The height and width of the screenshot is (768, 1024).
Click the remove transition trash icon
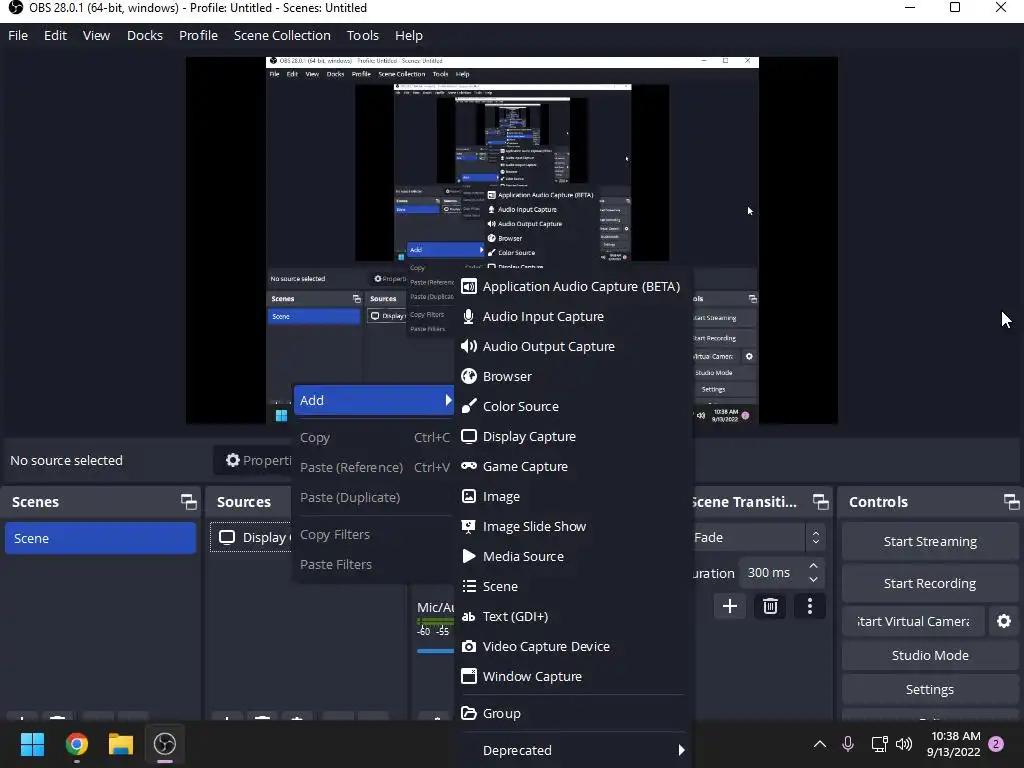tap(770, 607)
